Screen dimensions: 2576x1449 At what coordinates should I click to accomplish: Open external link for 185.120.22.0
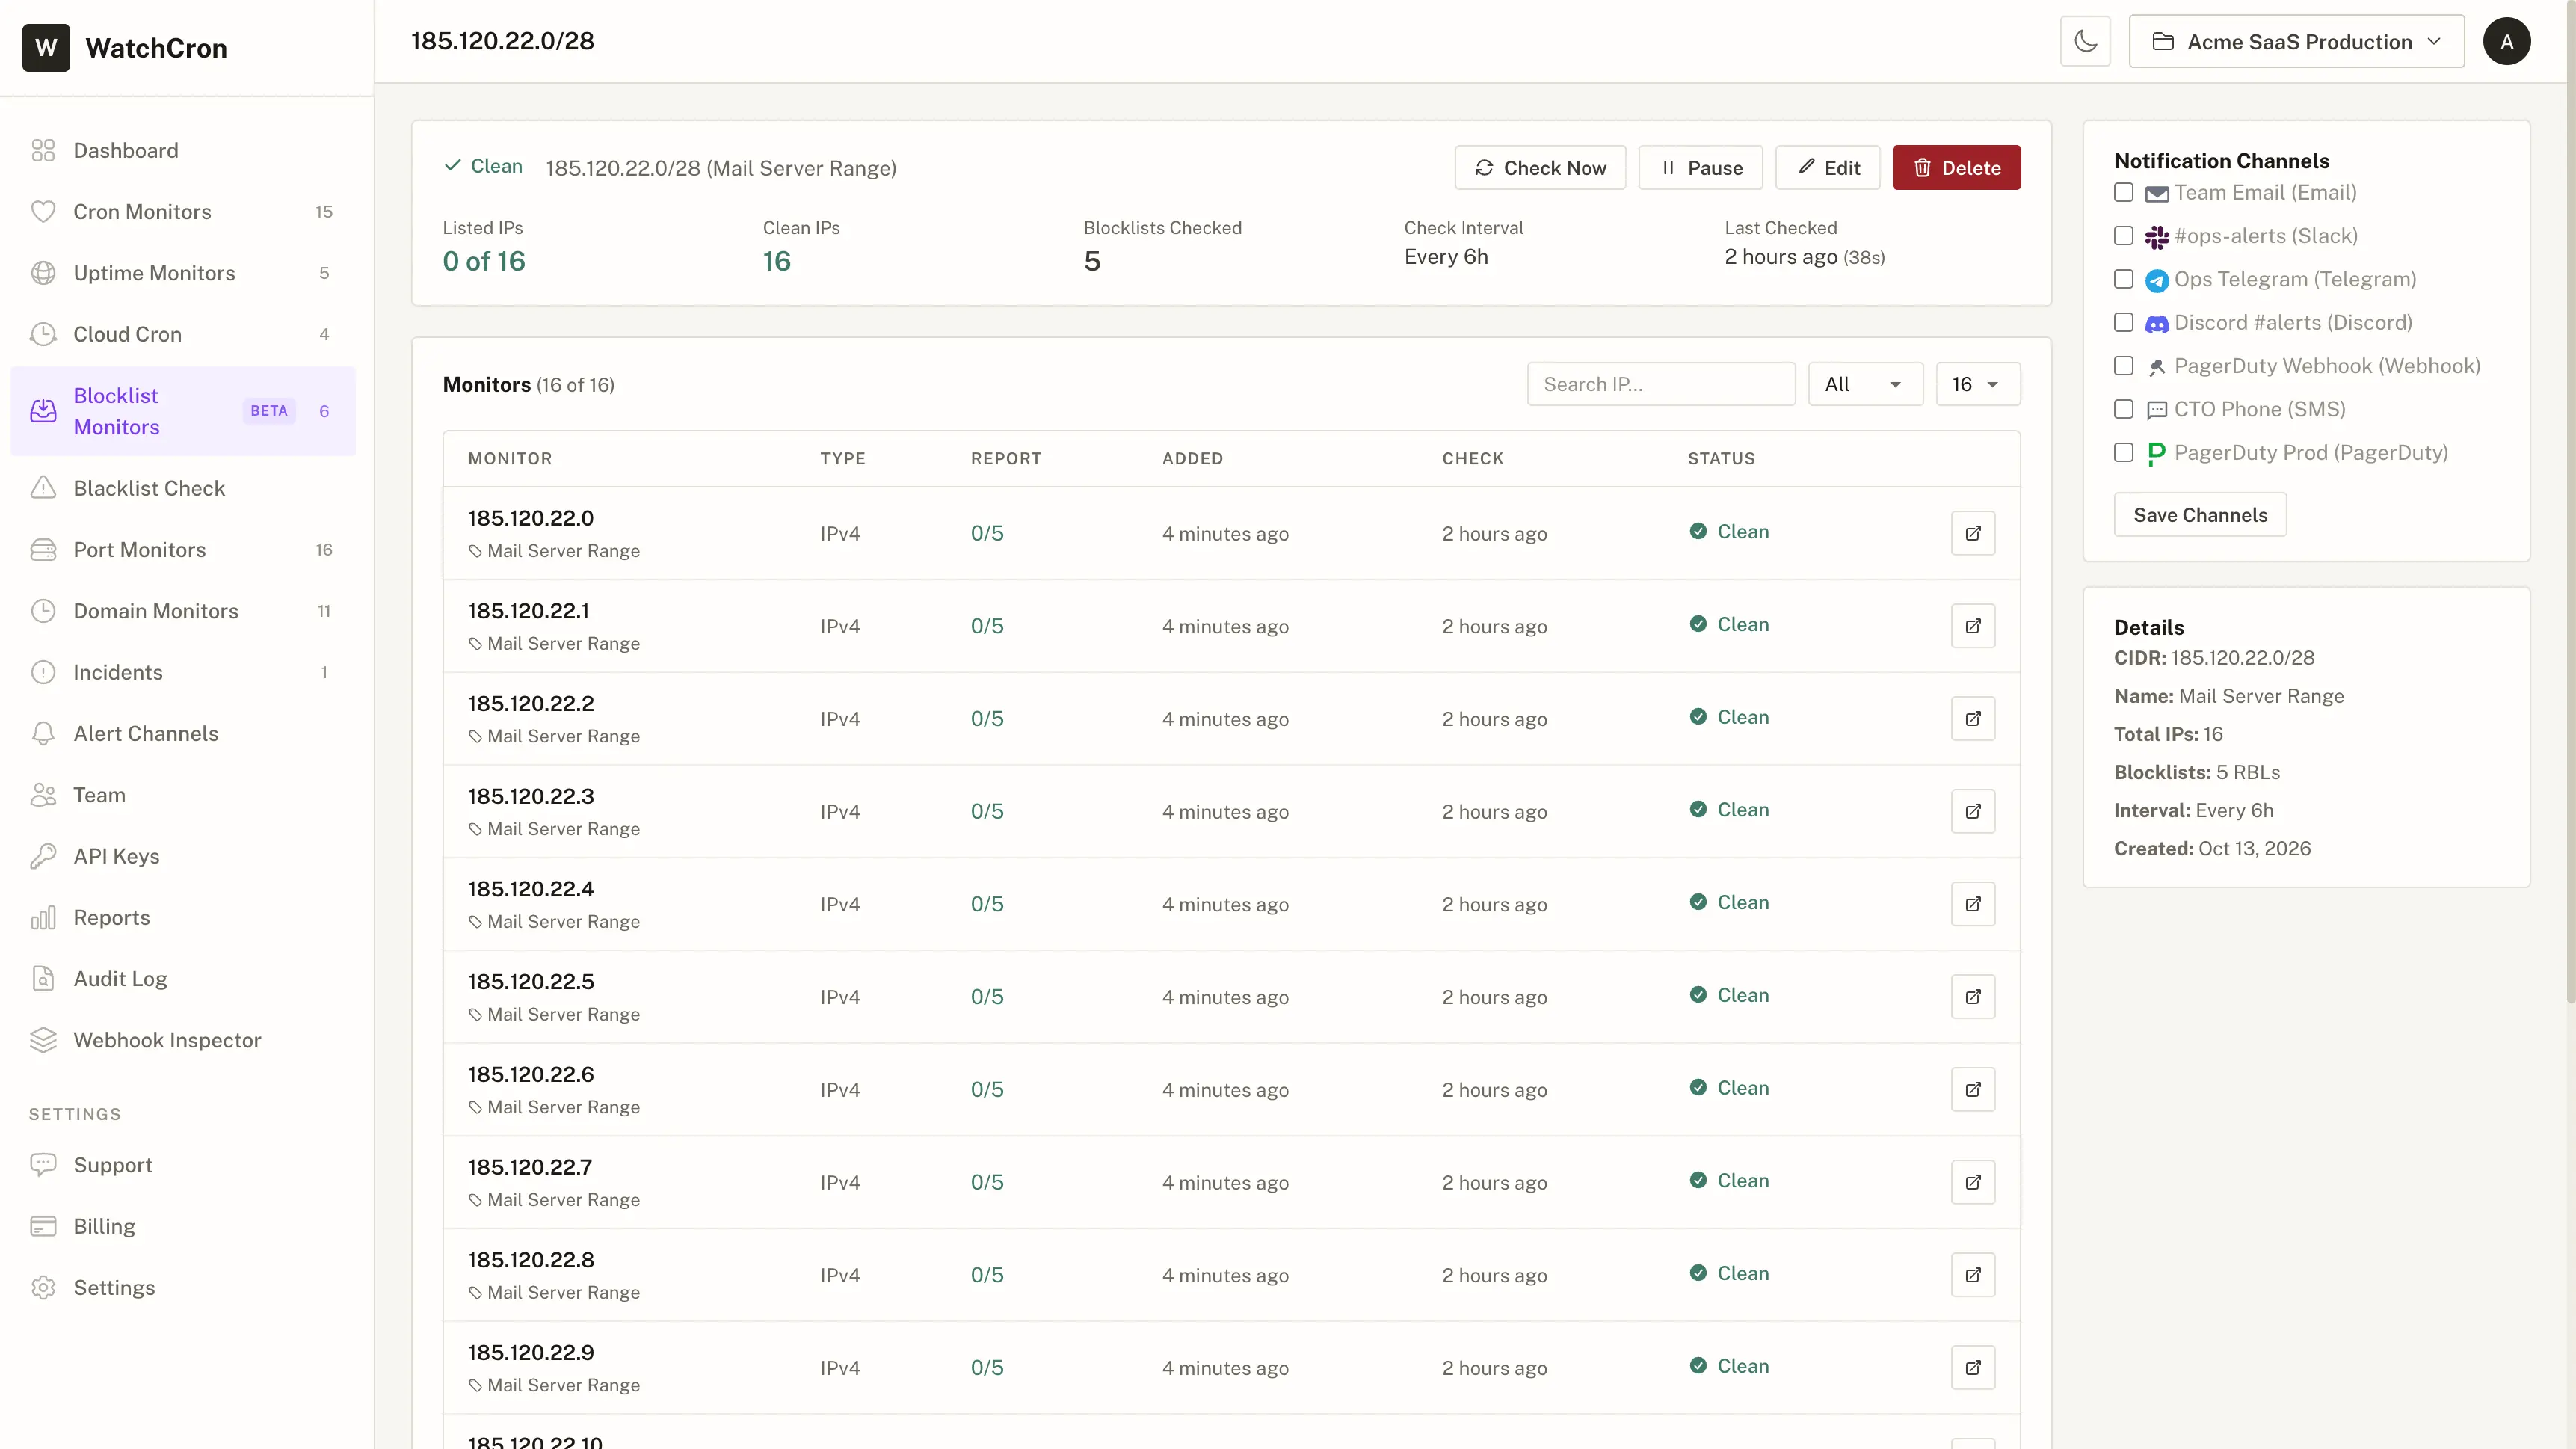pyautogui.click(x=1973, y=533)
